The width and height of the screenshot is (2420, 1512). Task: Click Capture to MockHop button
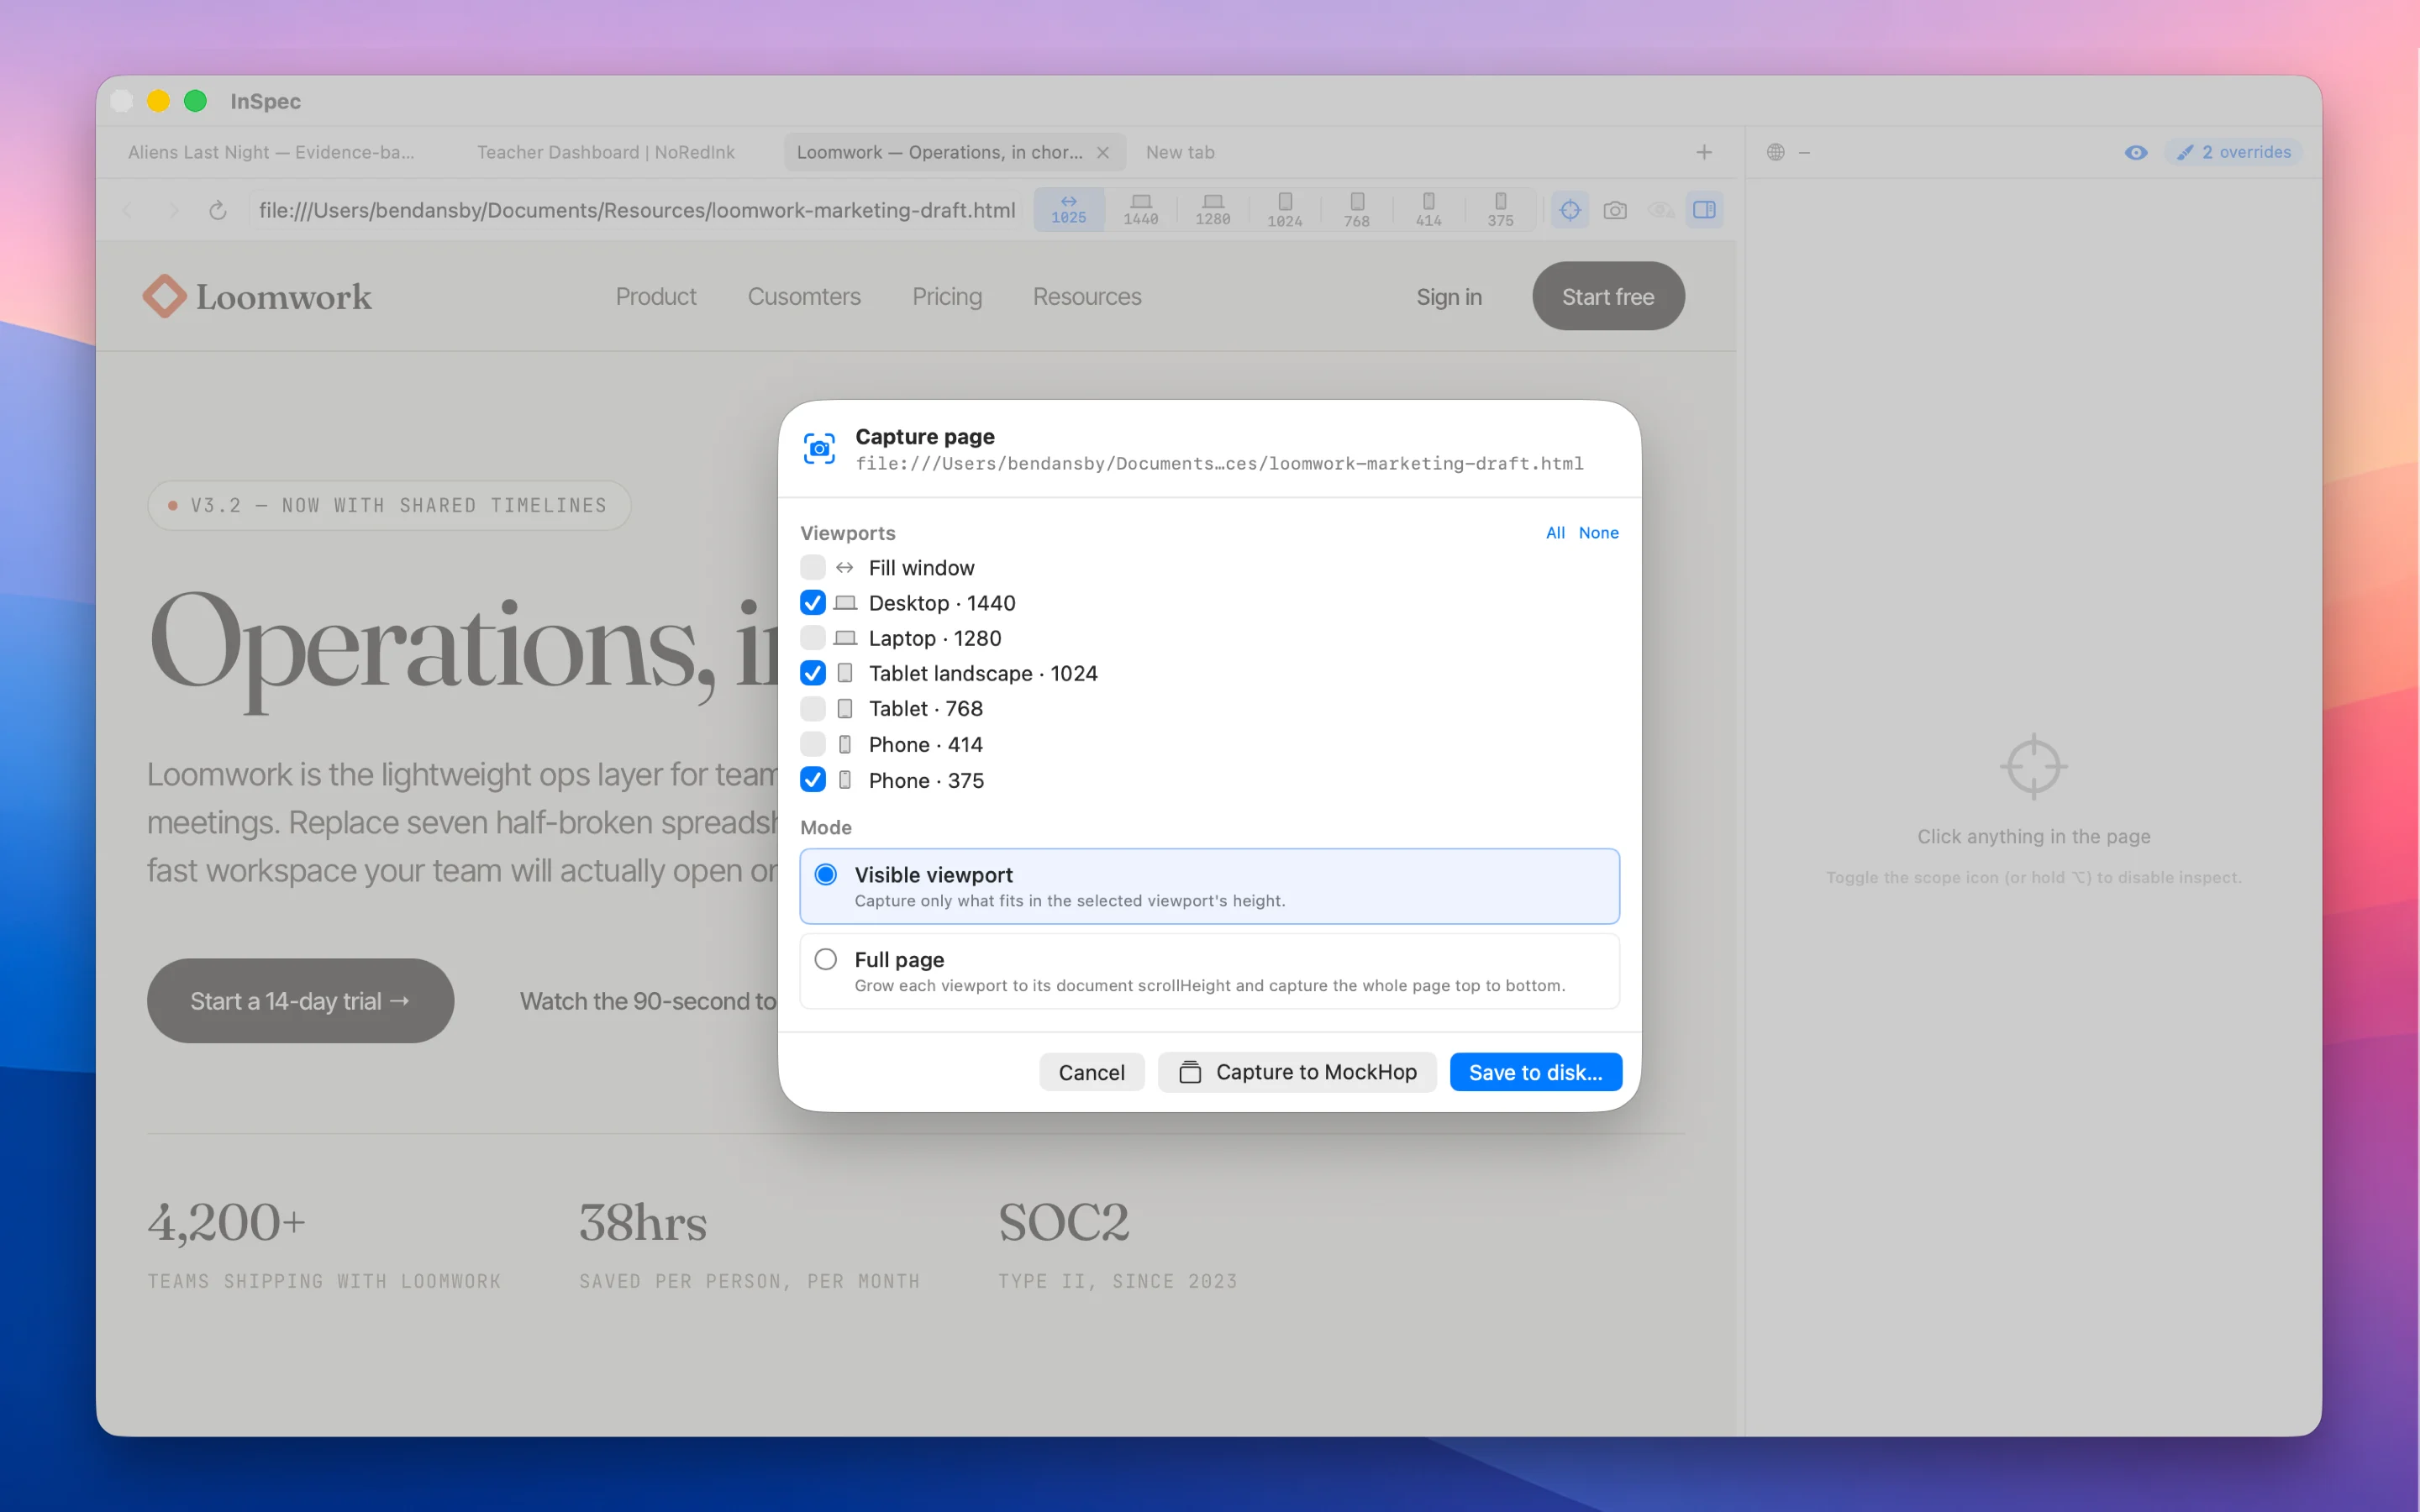pos(1297,1072)
